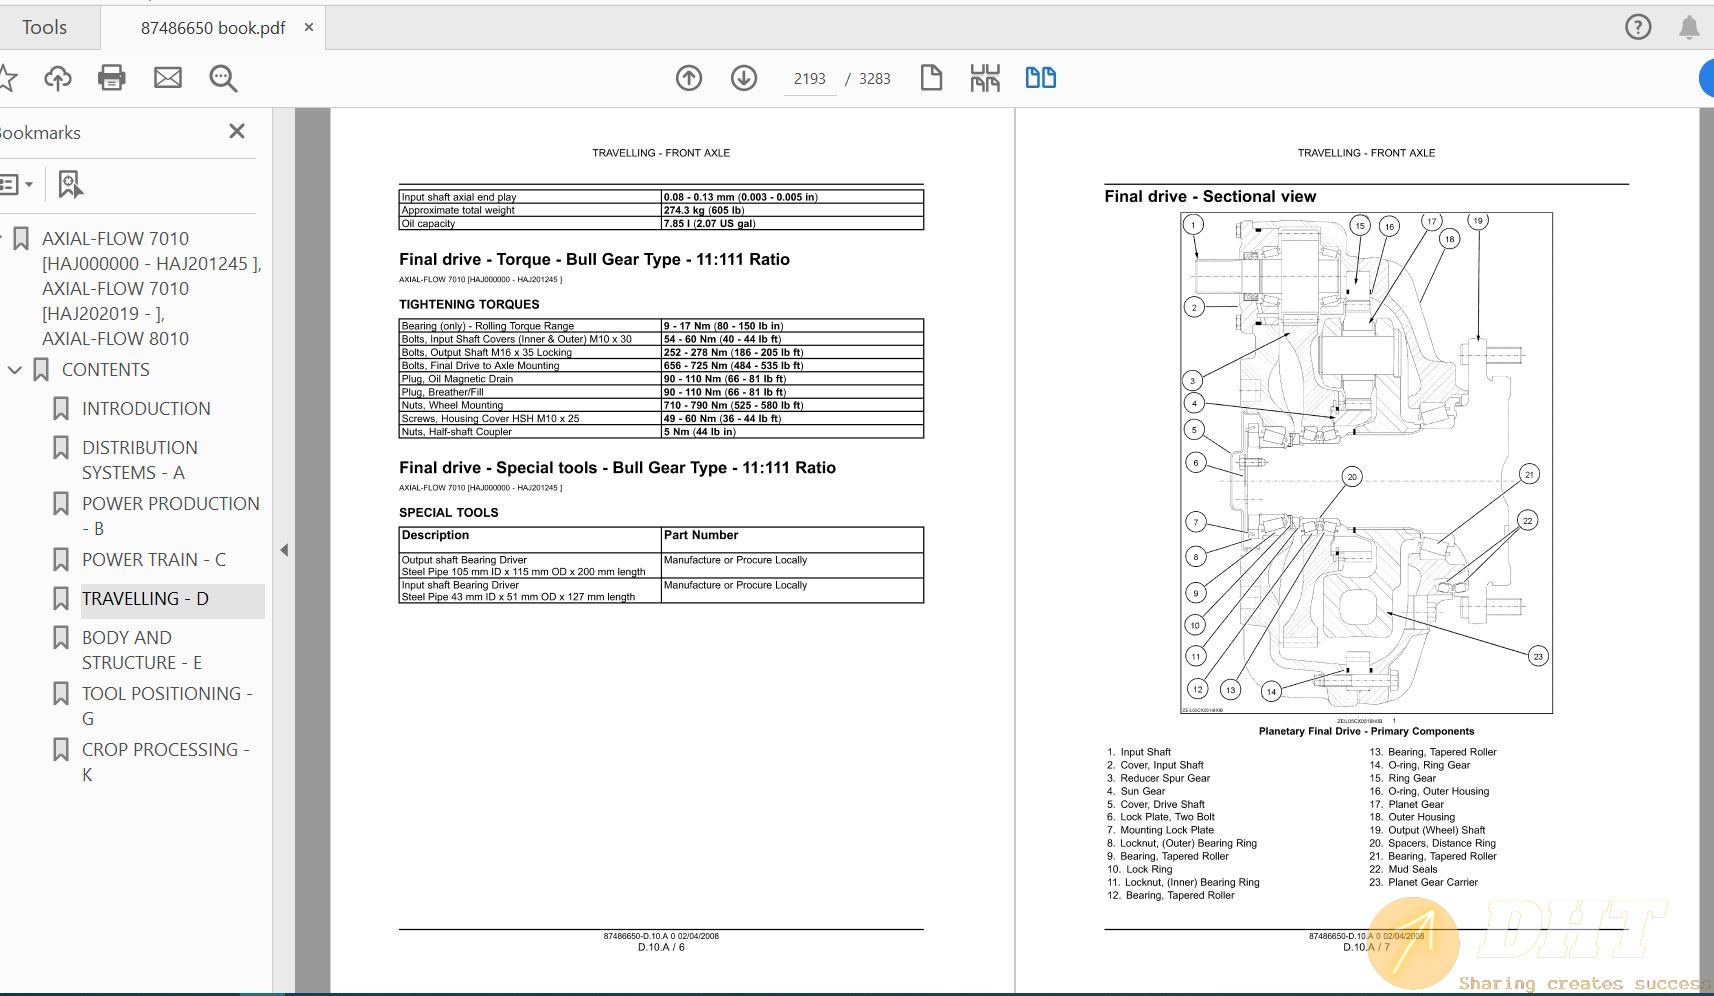
Task: Open the Help question mark icon
Action: 1638,27
